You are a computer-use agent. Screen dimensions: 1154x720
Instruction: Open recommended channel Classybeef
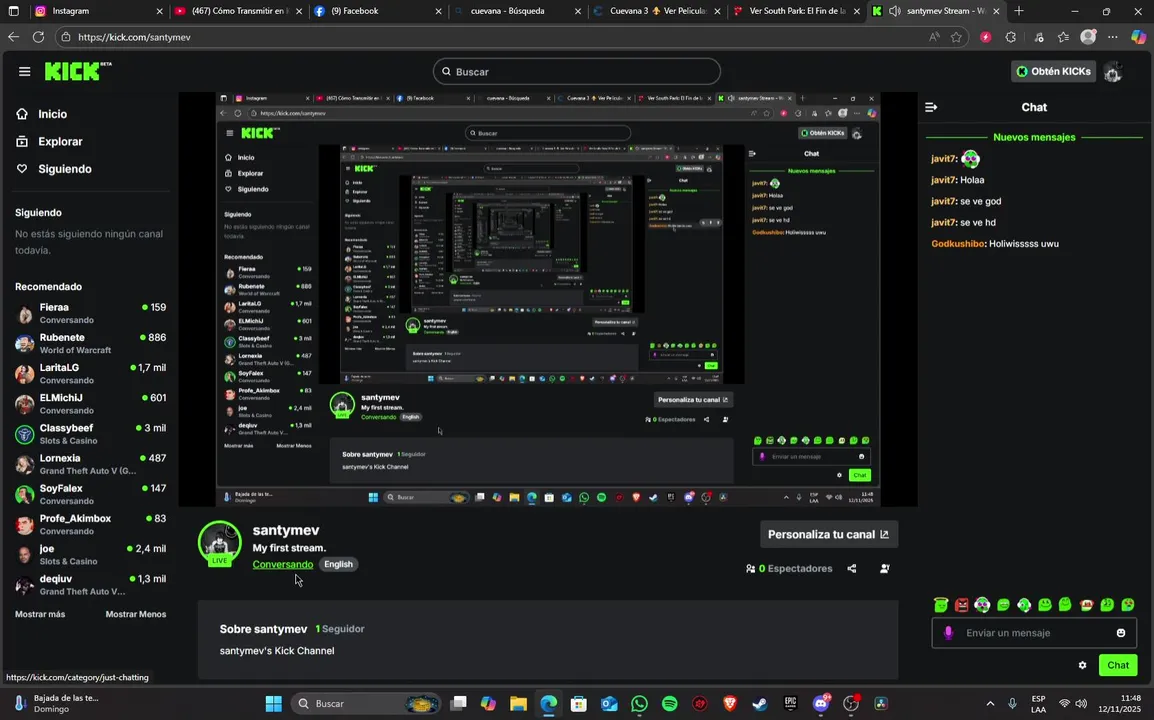91,434
